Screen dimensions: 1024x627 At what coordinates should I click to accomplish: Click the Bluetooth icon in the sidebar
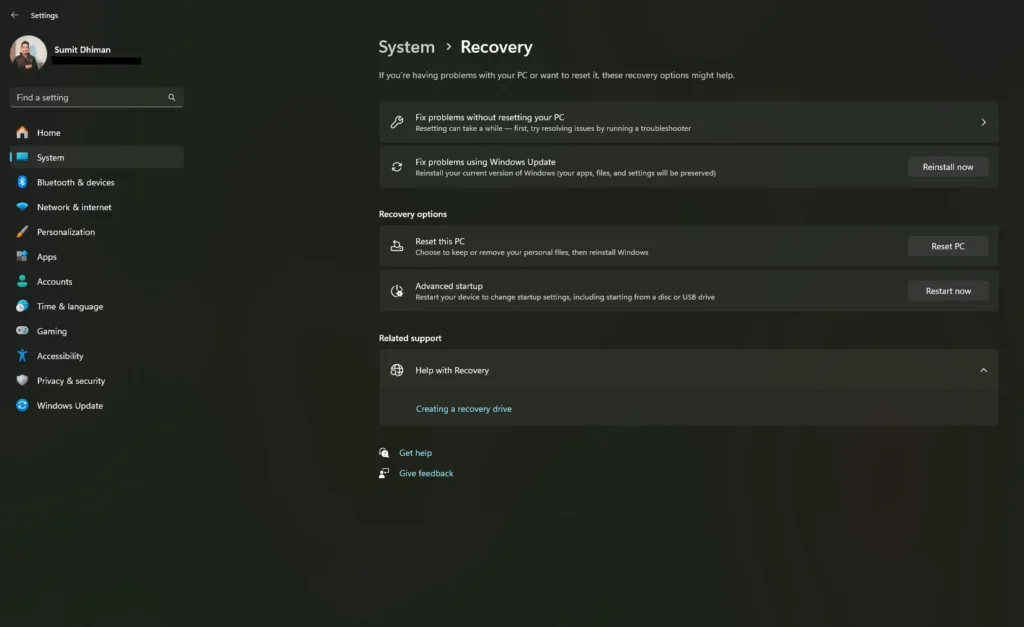22,182
